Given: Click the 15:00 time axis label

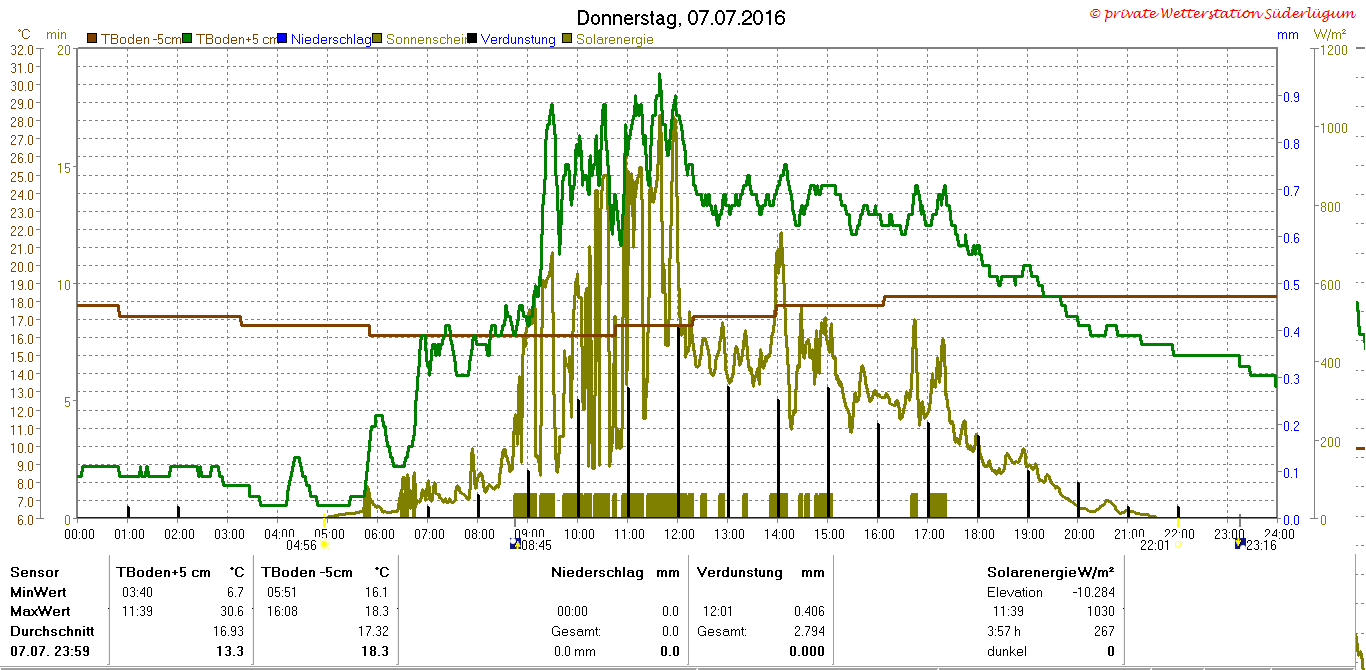Looking at the screenshot, I should 828,533.
